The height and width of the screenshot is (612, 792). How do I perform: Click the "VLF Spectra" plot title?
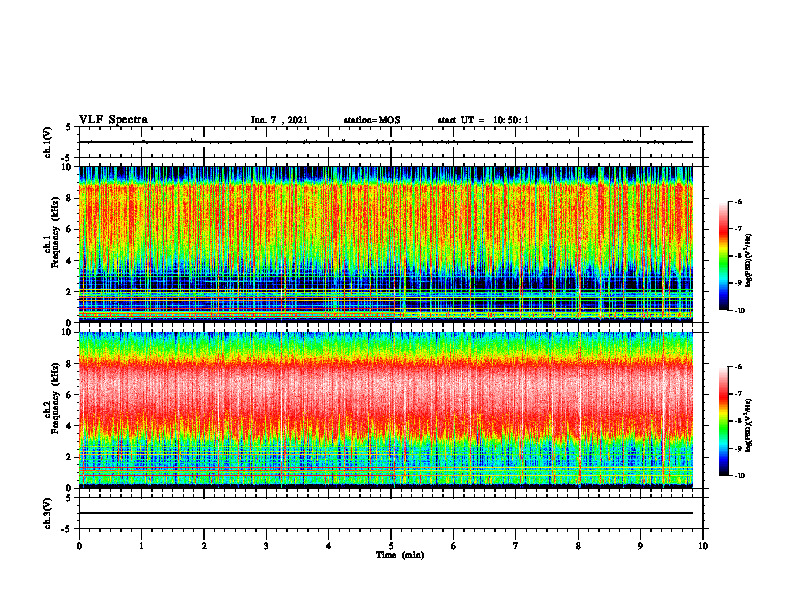tap(113, 120)
